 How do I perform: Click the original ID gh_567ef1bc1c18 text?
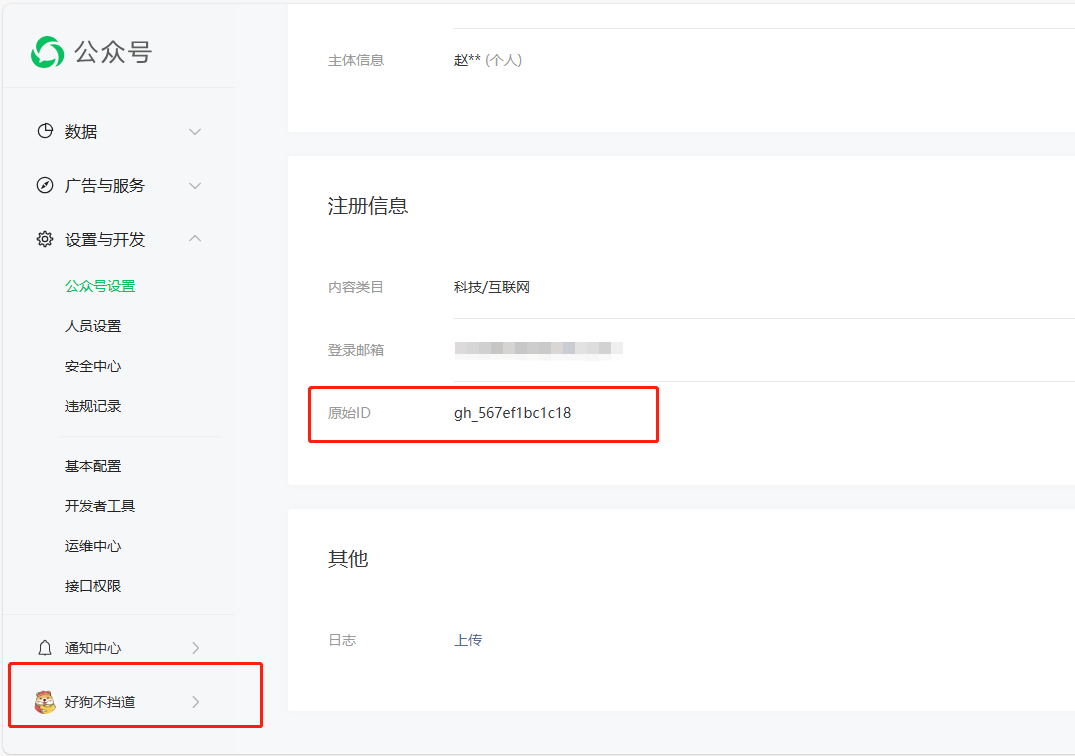click(512, 413)
